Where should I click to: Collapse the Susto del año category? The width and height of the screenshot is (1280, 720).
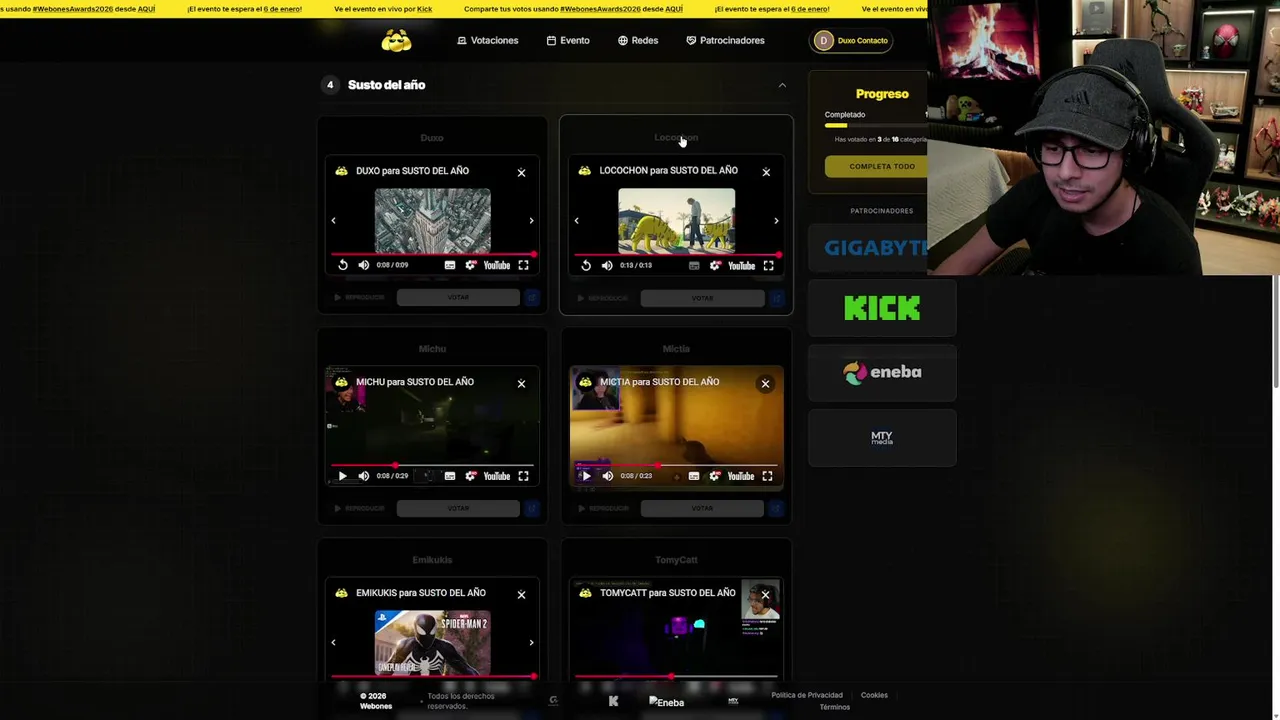coord(782,85)
